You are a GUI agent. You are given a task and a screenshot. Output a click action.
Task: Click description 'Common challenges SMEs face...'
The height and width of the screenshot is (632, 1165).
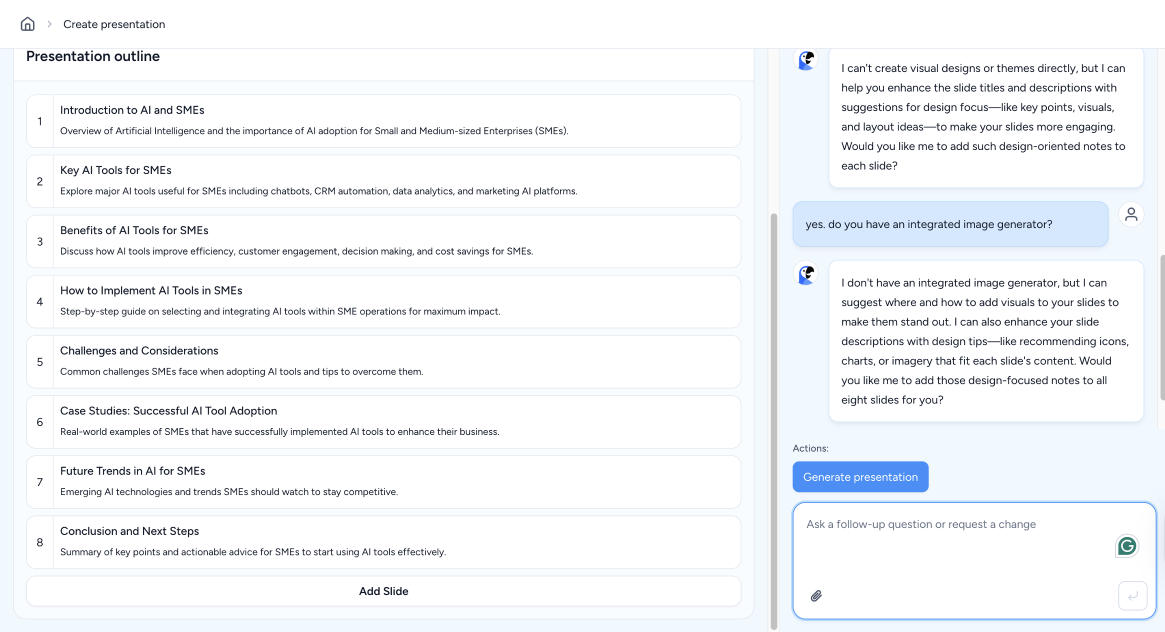pos(241,371)
